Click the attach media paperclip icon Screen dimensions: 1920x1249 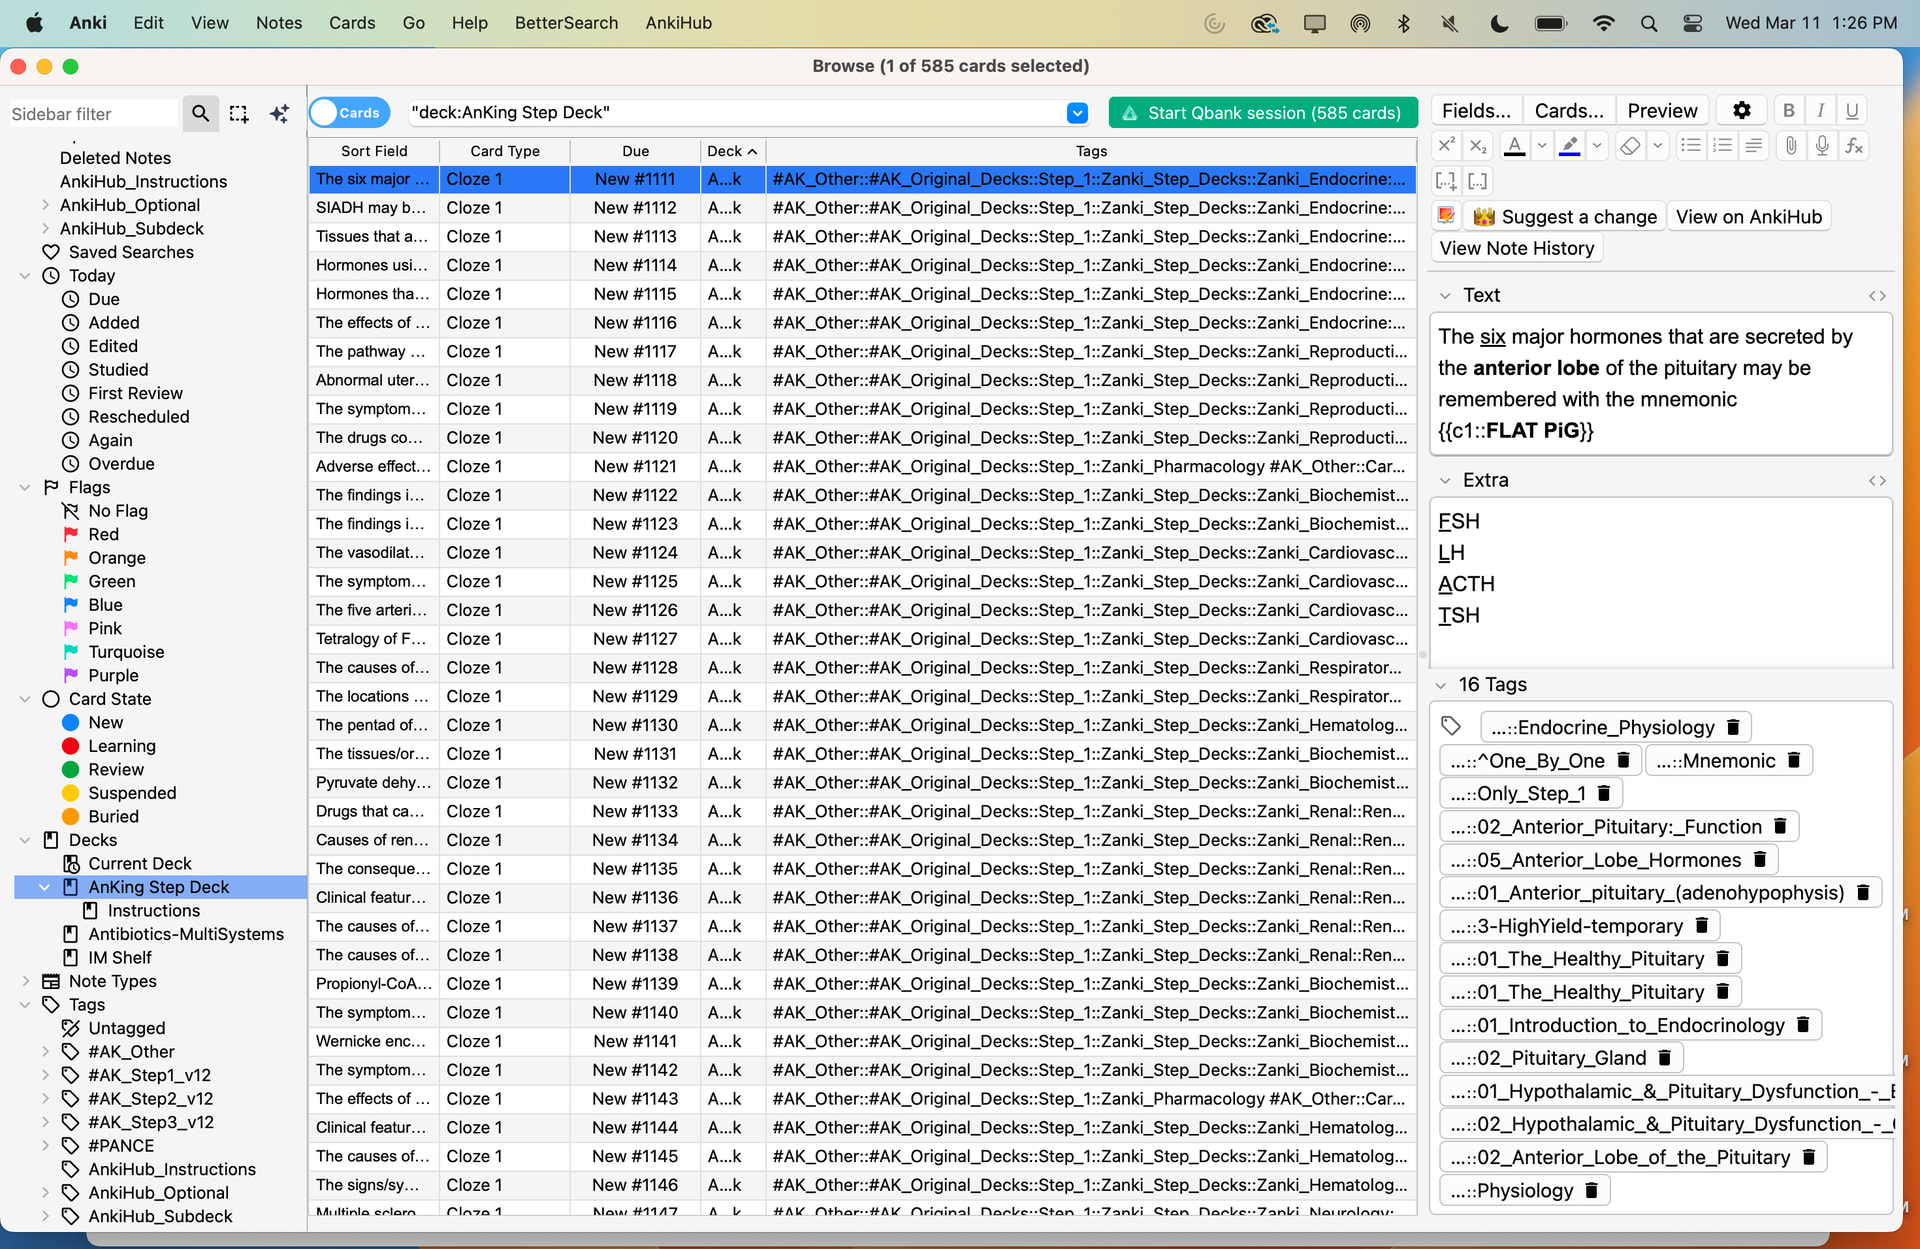click(1791, 147)
